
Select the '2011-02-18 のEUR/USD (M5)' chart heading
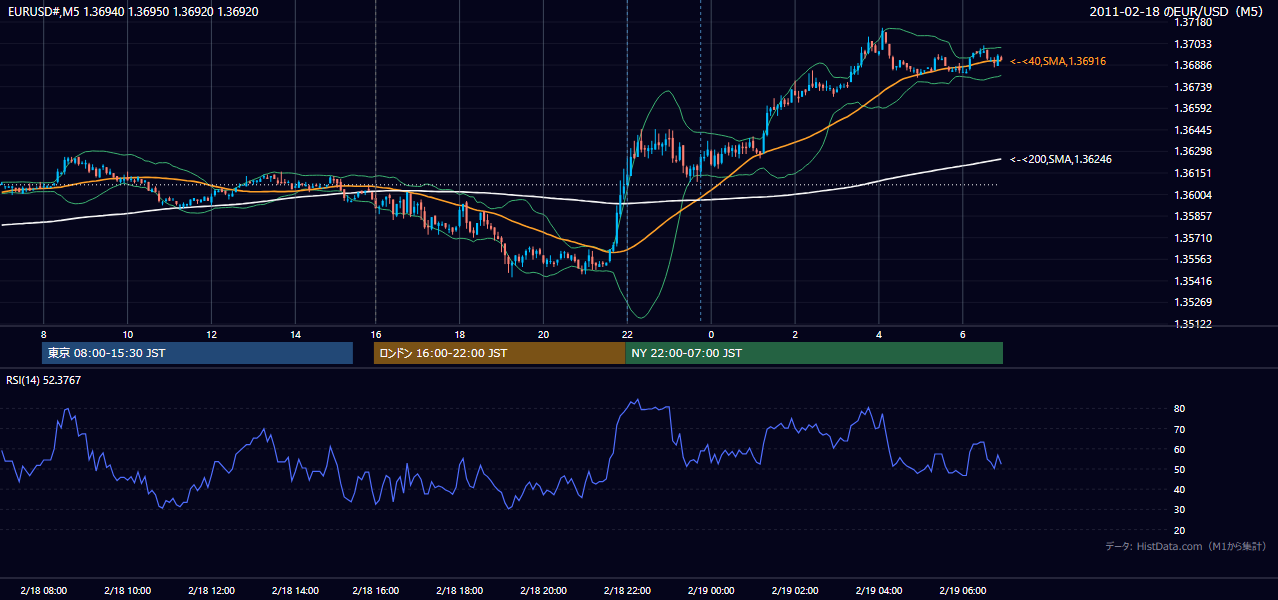pos(1177,11)
